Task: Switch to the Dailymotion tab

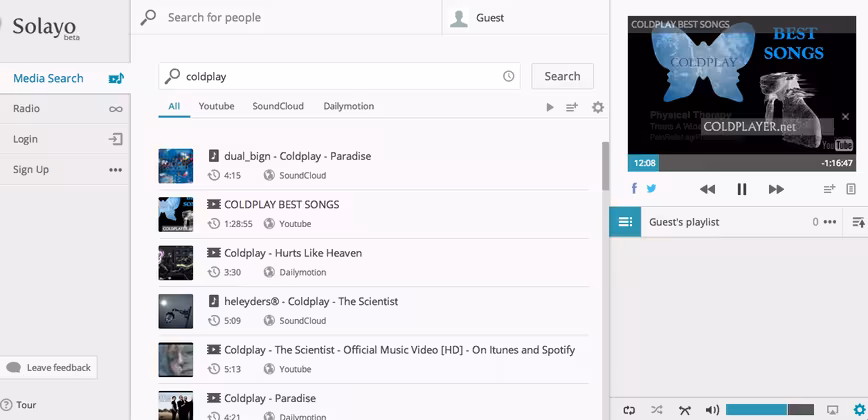Action: coord(349,106)
